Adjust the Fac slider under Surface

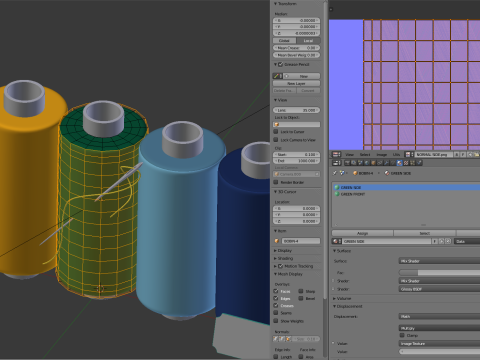tap(439, 273)
